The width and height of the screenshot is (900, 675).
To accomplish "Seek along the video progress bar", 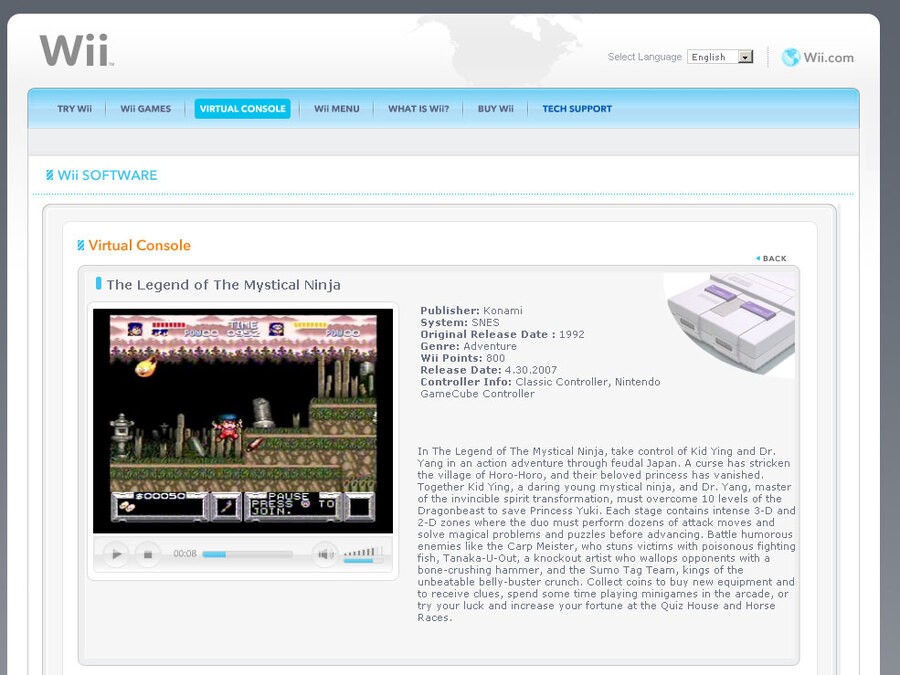I will 247,554.
